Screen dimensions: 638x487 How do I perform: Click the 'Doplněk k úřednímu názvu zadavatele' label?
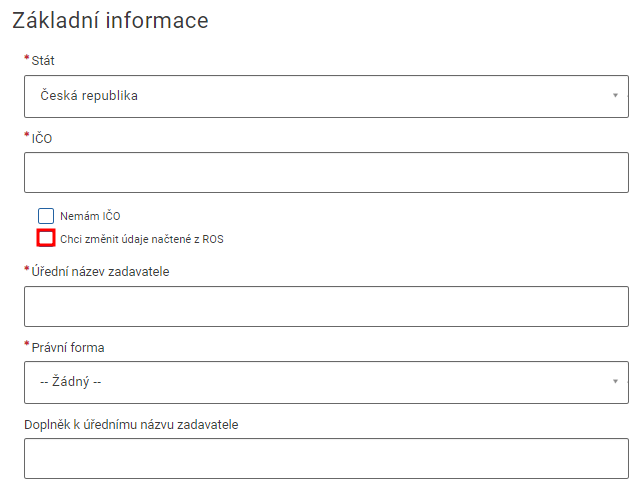(131, 424)
